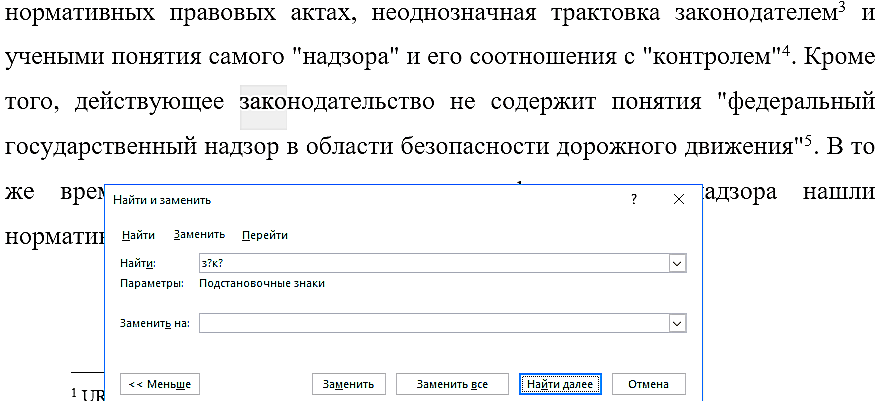Viewport: 889px width, 401px height.
Task: Click the Найти search text field
Action: [x=430, y=262]
